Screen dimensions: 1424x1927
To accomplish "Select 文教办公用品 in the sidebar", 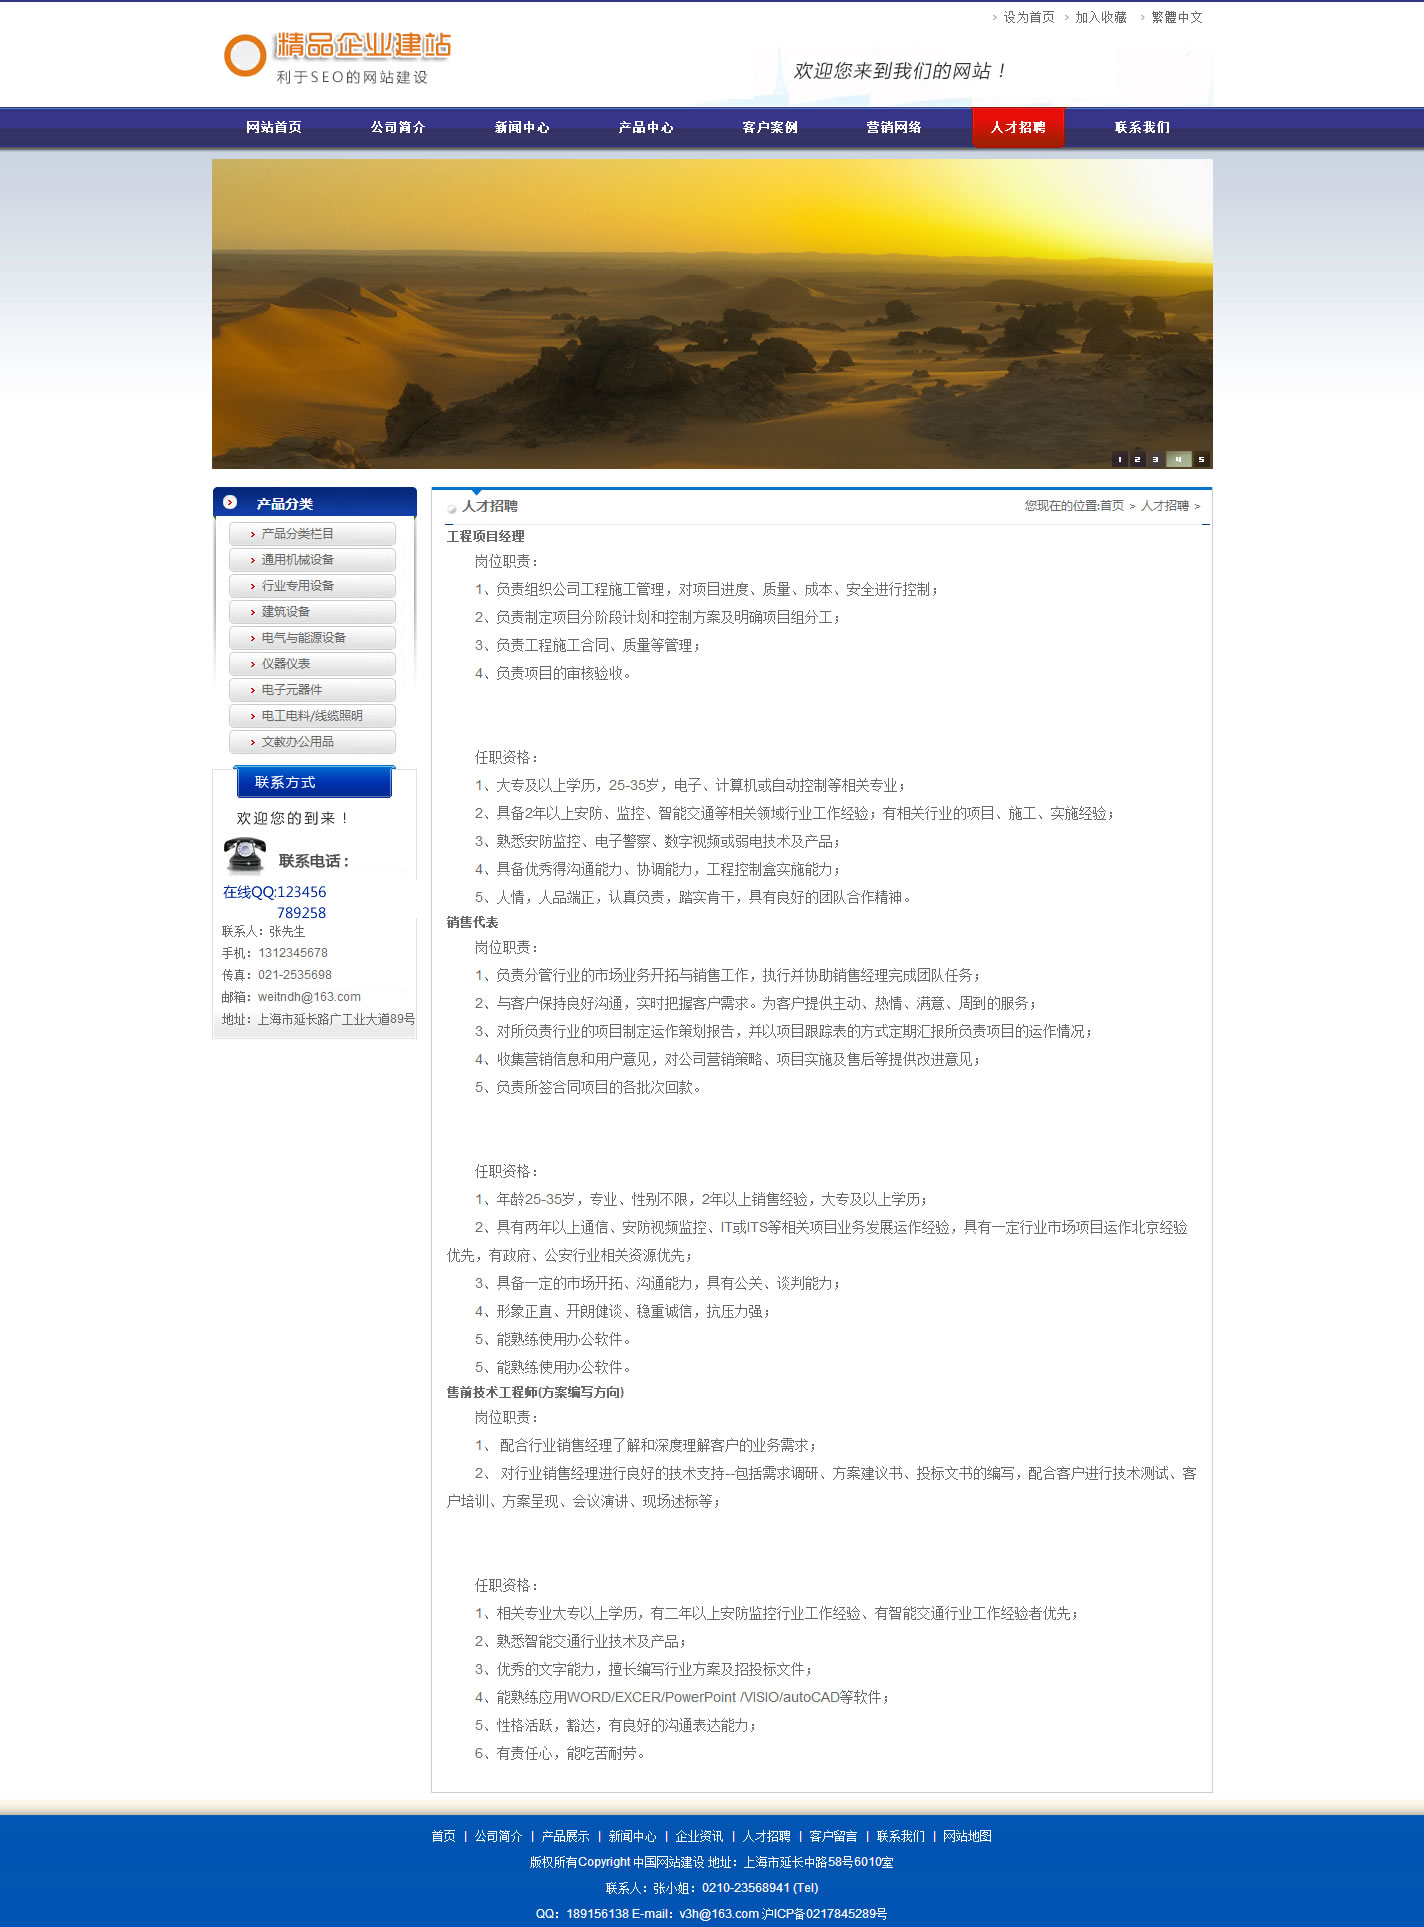I will [297, 742].
